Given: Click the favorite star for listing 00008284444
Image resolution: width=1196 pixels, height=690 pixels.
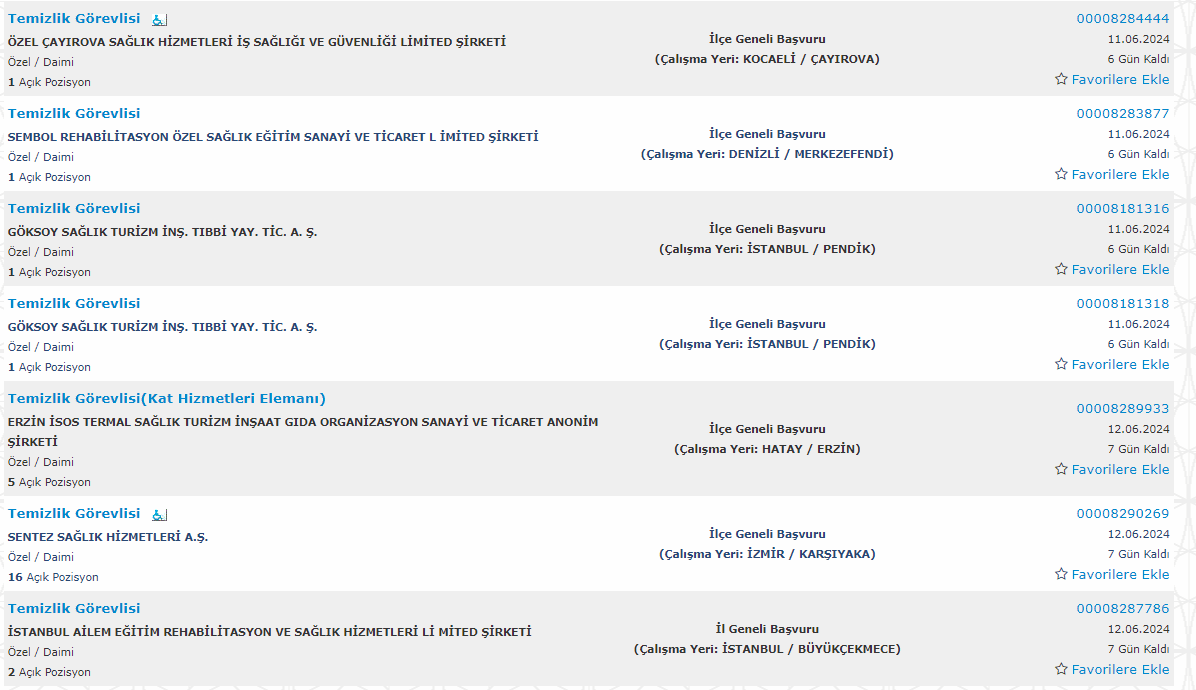Looking at the screenshot, I should tap(1061, 79).
